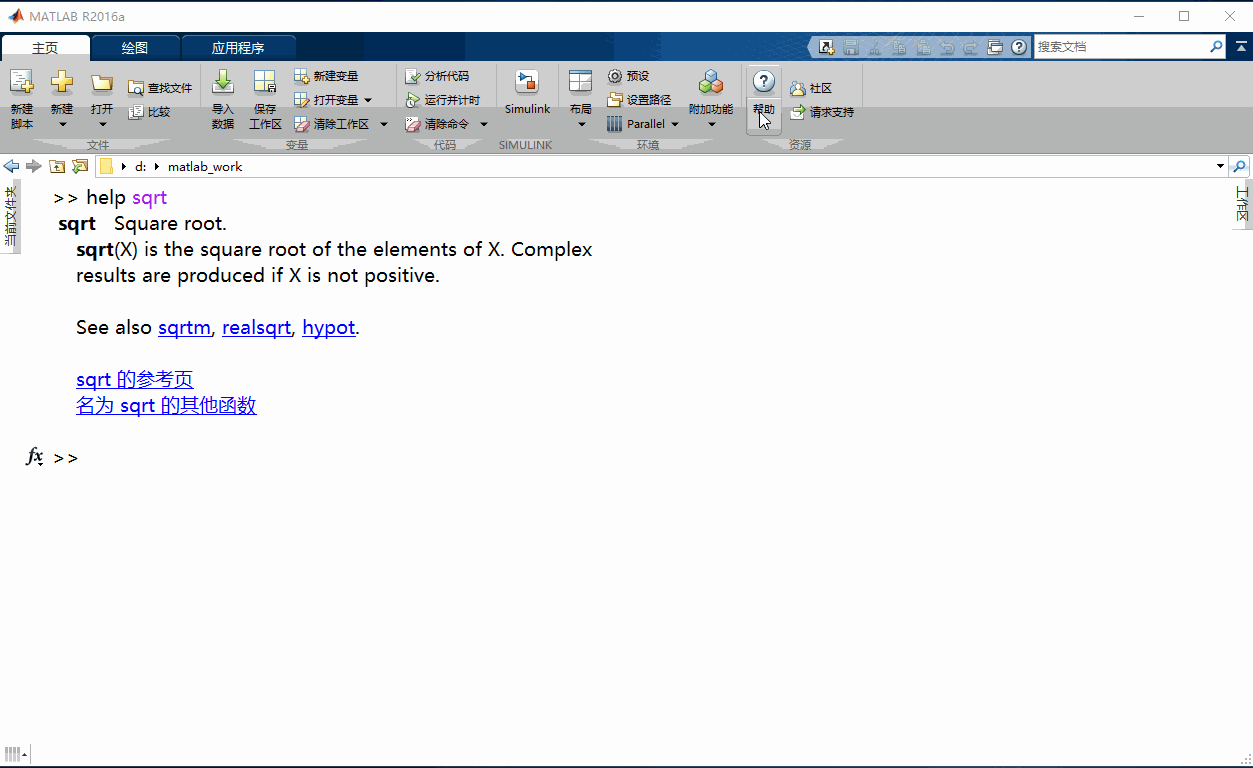This screenshot has width=1253, height=768.
Task: Switch to the 绘图 (Plots) tab
Action: [x=135, y=47]
